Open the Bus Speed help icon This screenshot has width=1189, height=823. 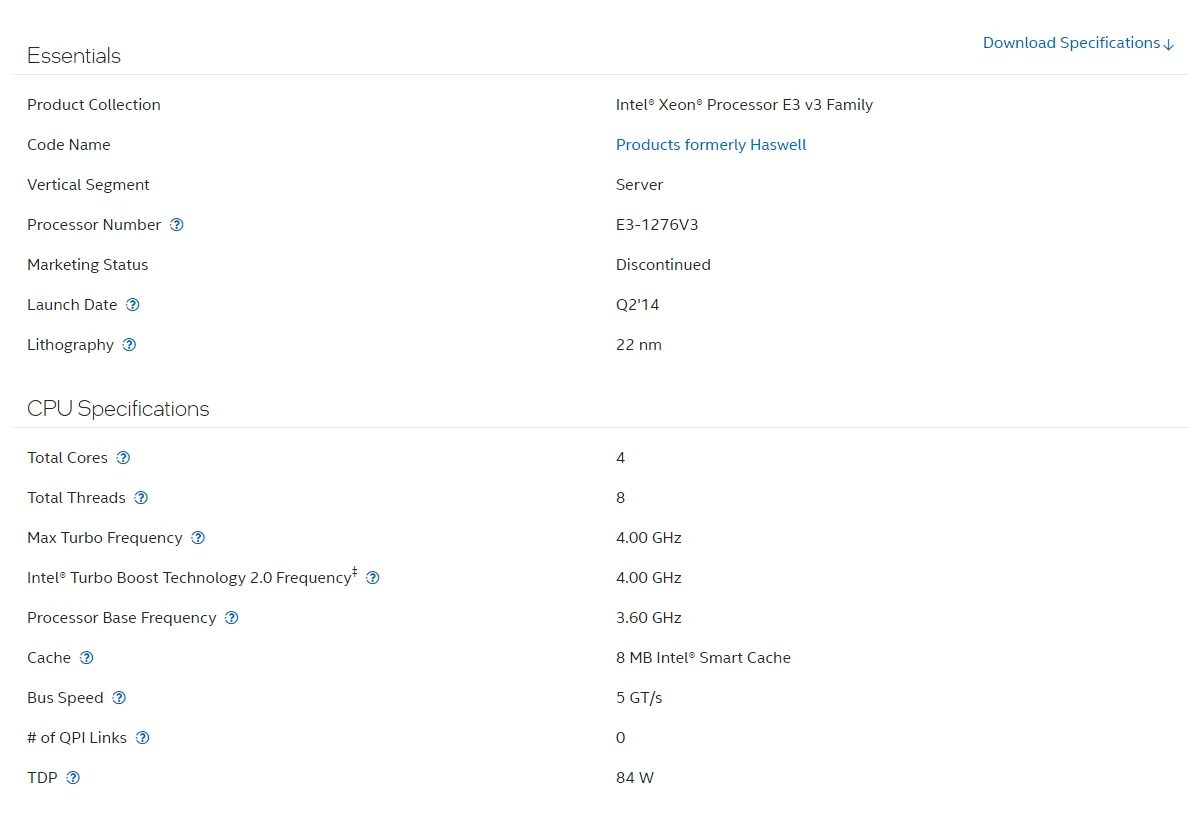point(119,698)
